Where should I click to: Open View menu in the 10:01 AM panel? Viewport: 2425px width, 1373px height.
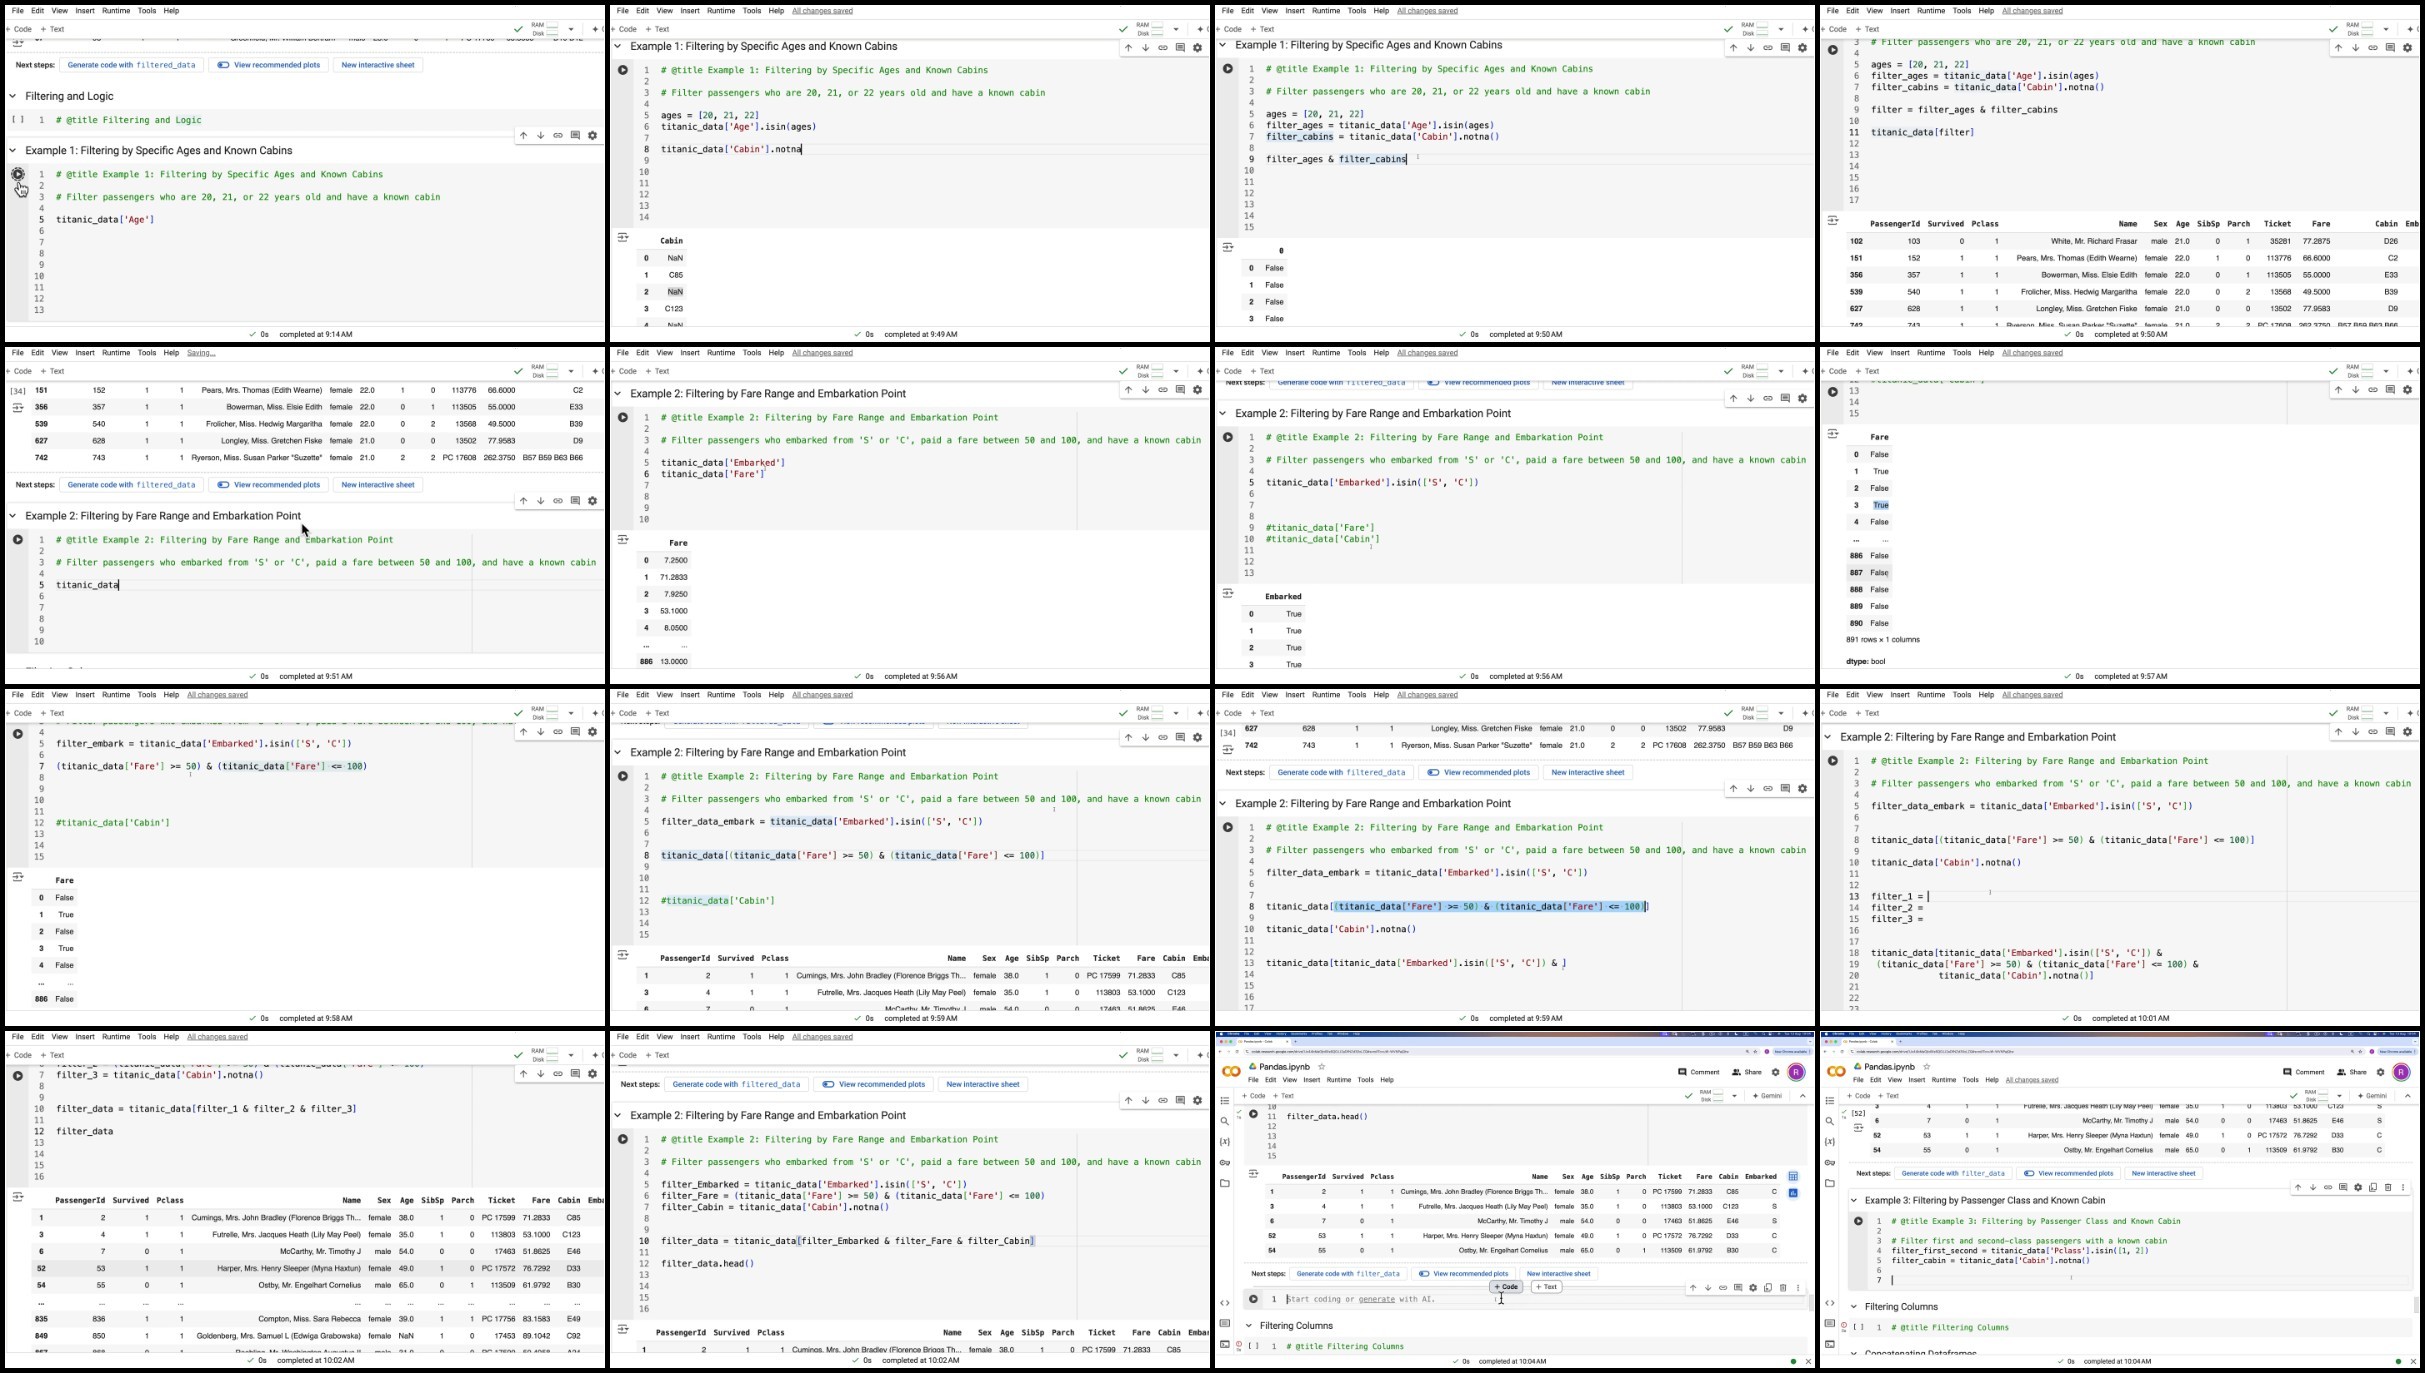1874,695
